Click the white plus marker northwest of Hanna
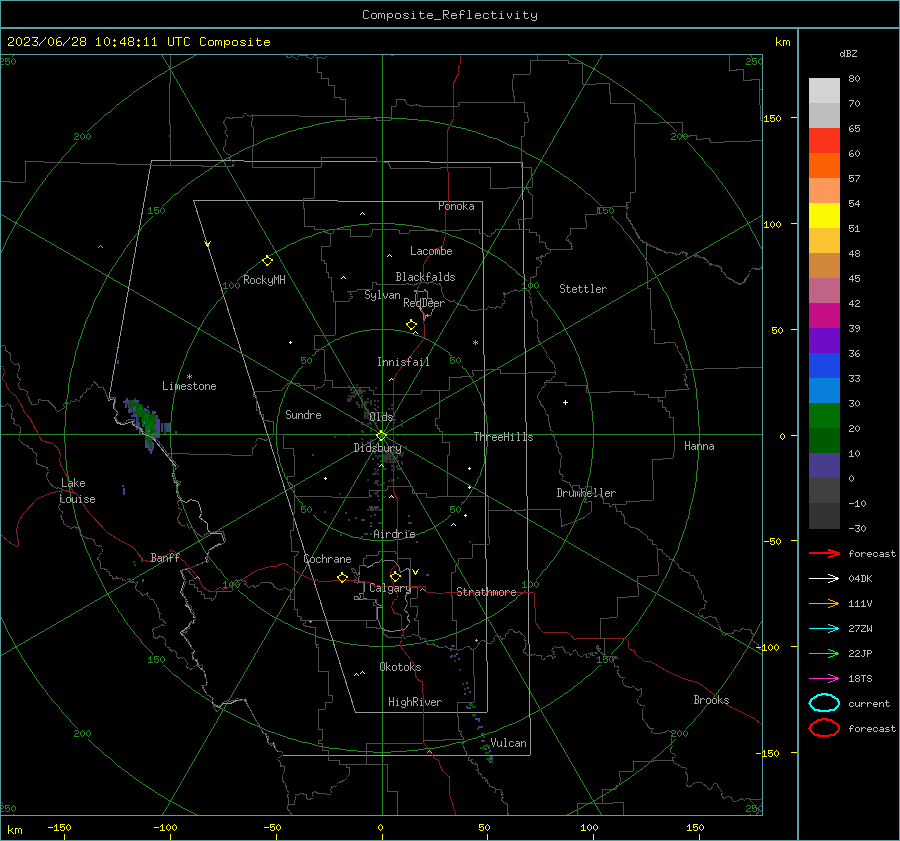This screenshot has width=900, height=841. coord(565,402)
